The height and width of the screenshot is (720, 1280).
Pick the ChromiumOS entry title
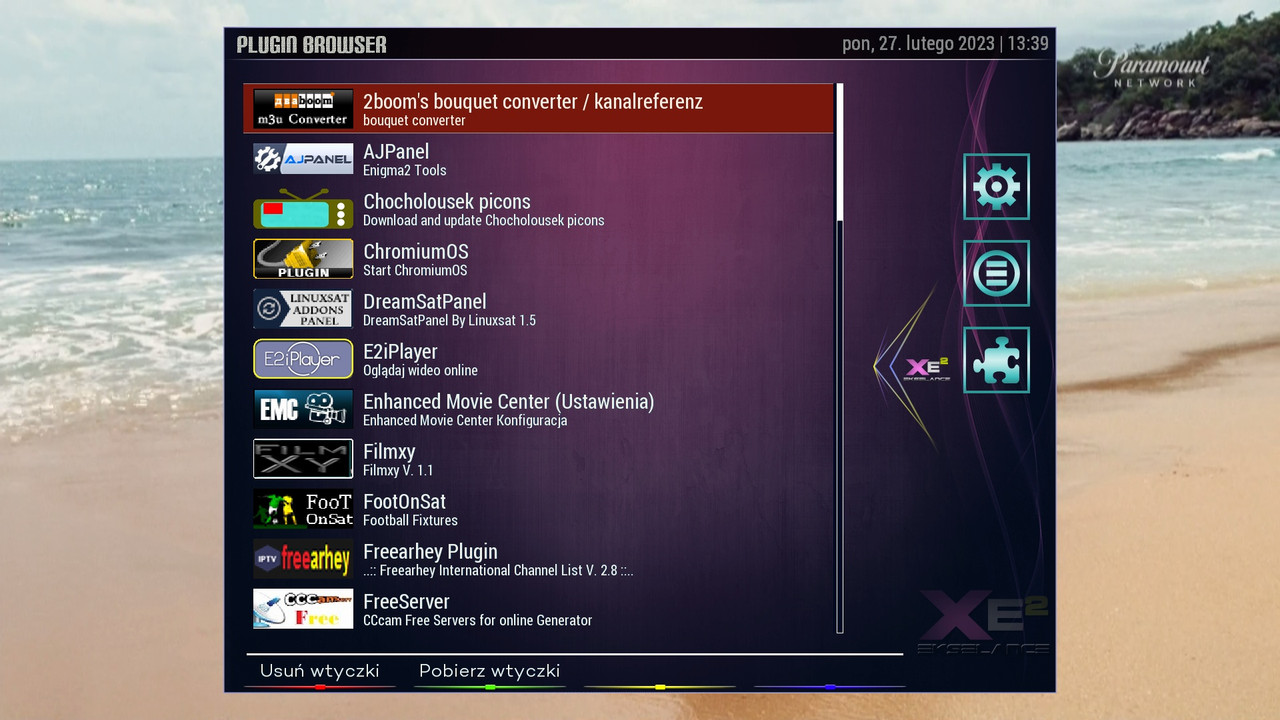click(416, 252)
